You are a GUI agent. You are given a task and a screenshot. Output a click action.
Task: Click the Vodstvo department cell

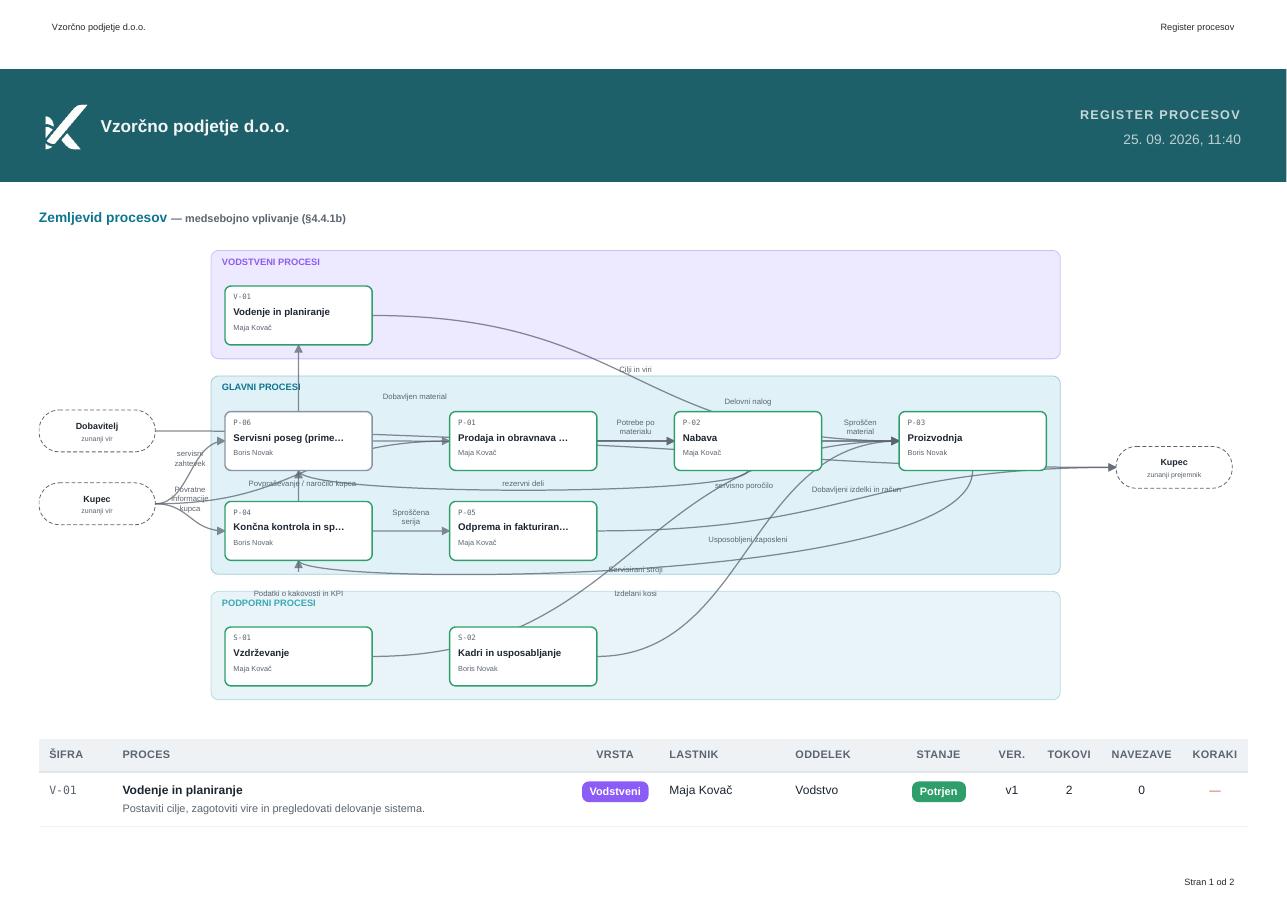(x=816, y=790)
